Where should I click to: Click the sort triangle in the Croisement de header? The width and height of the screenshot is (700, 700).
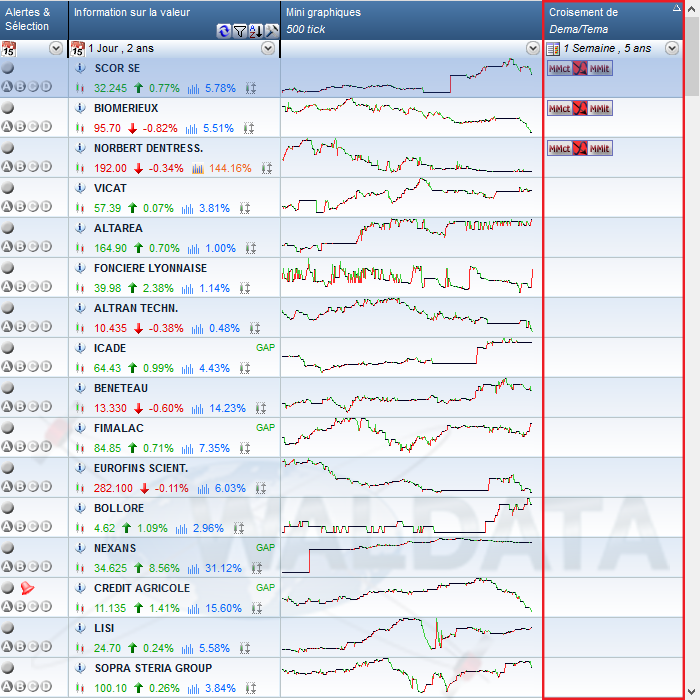click(677, 8)
